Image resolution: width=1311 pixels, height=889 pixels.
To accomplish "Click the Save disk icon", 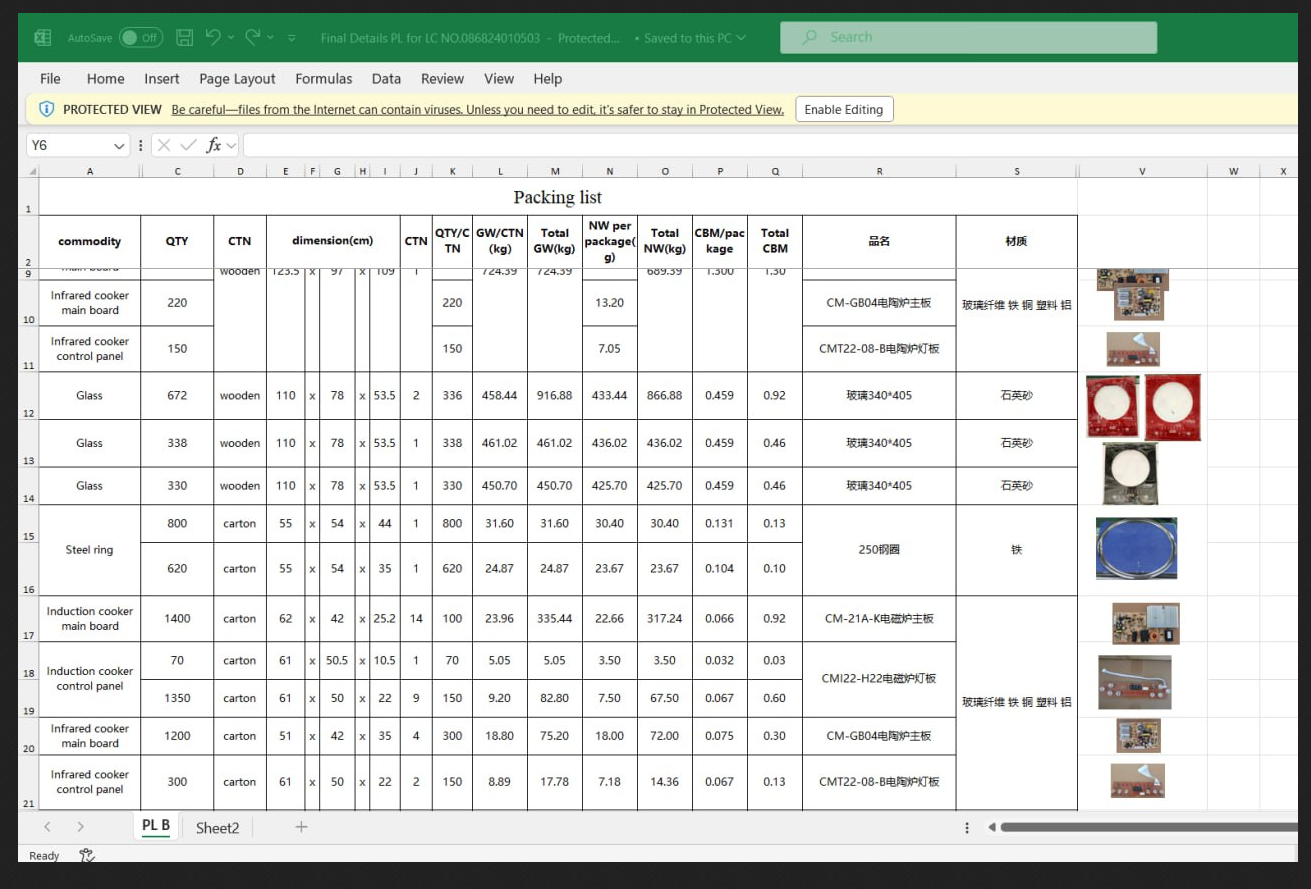I will point(184,37).
